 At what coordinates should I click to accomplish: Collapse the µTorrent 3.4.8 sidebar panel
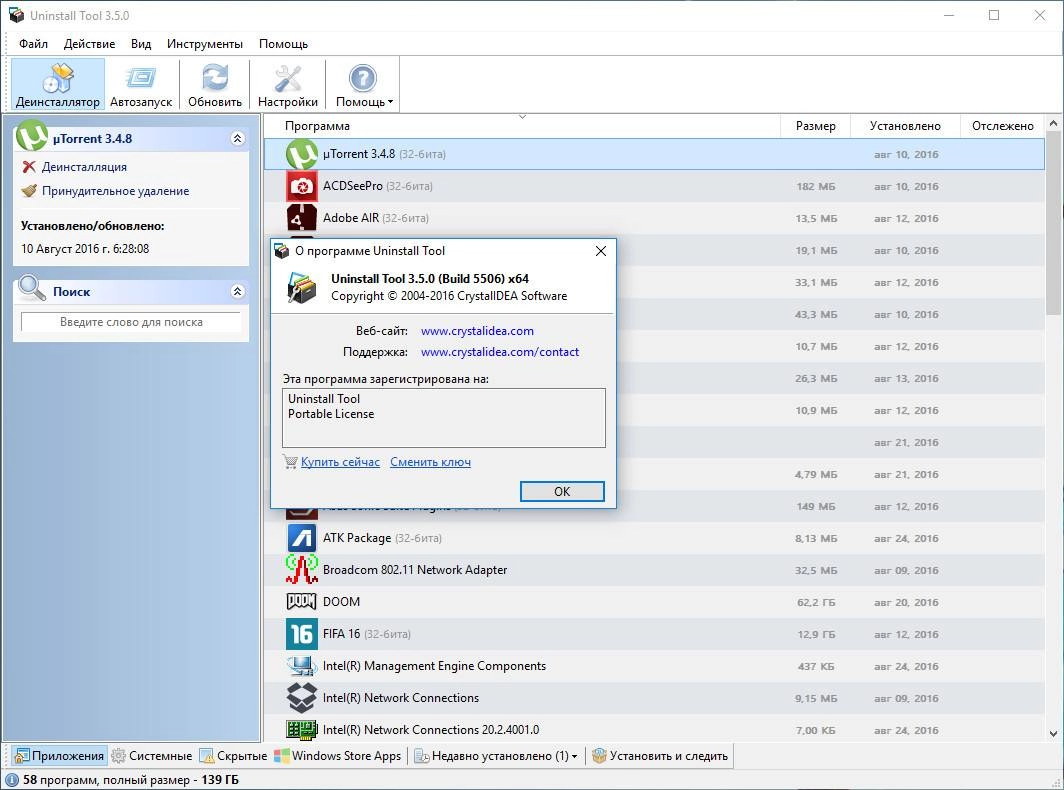pyautogui.click(x=238, y=138)
